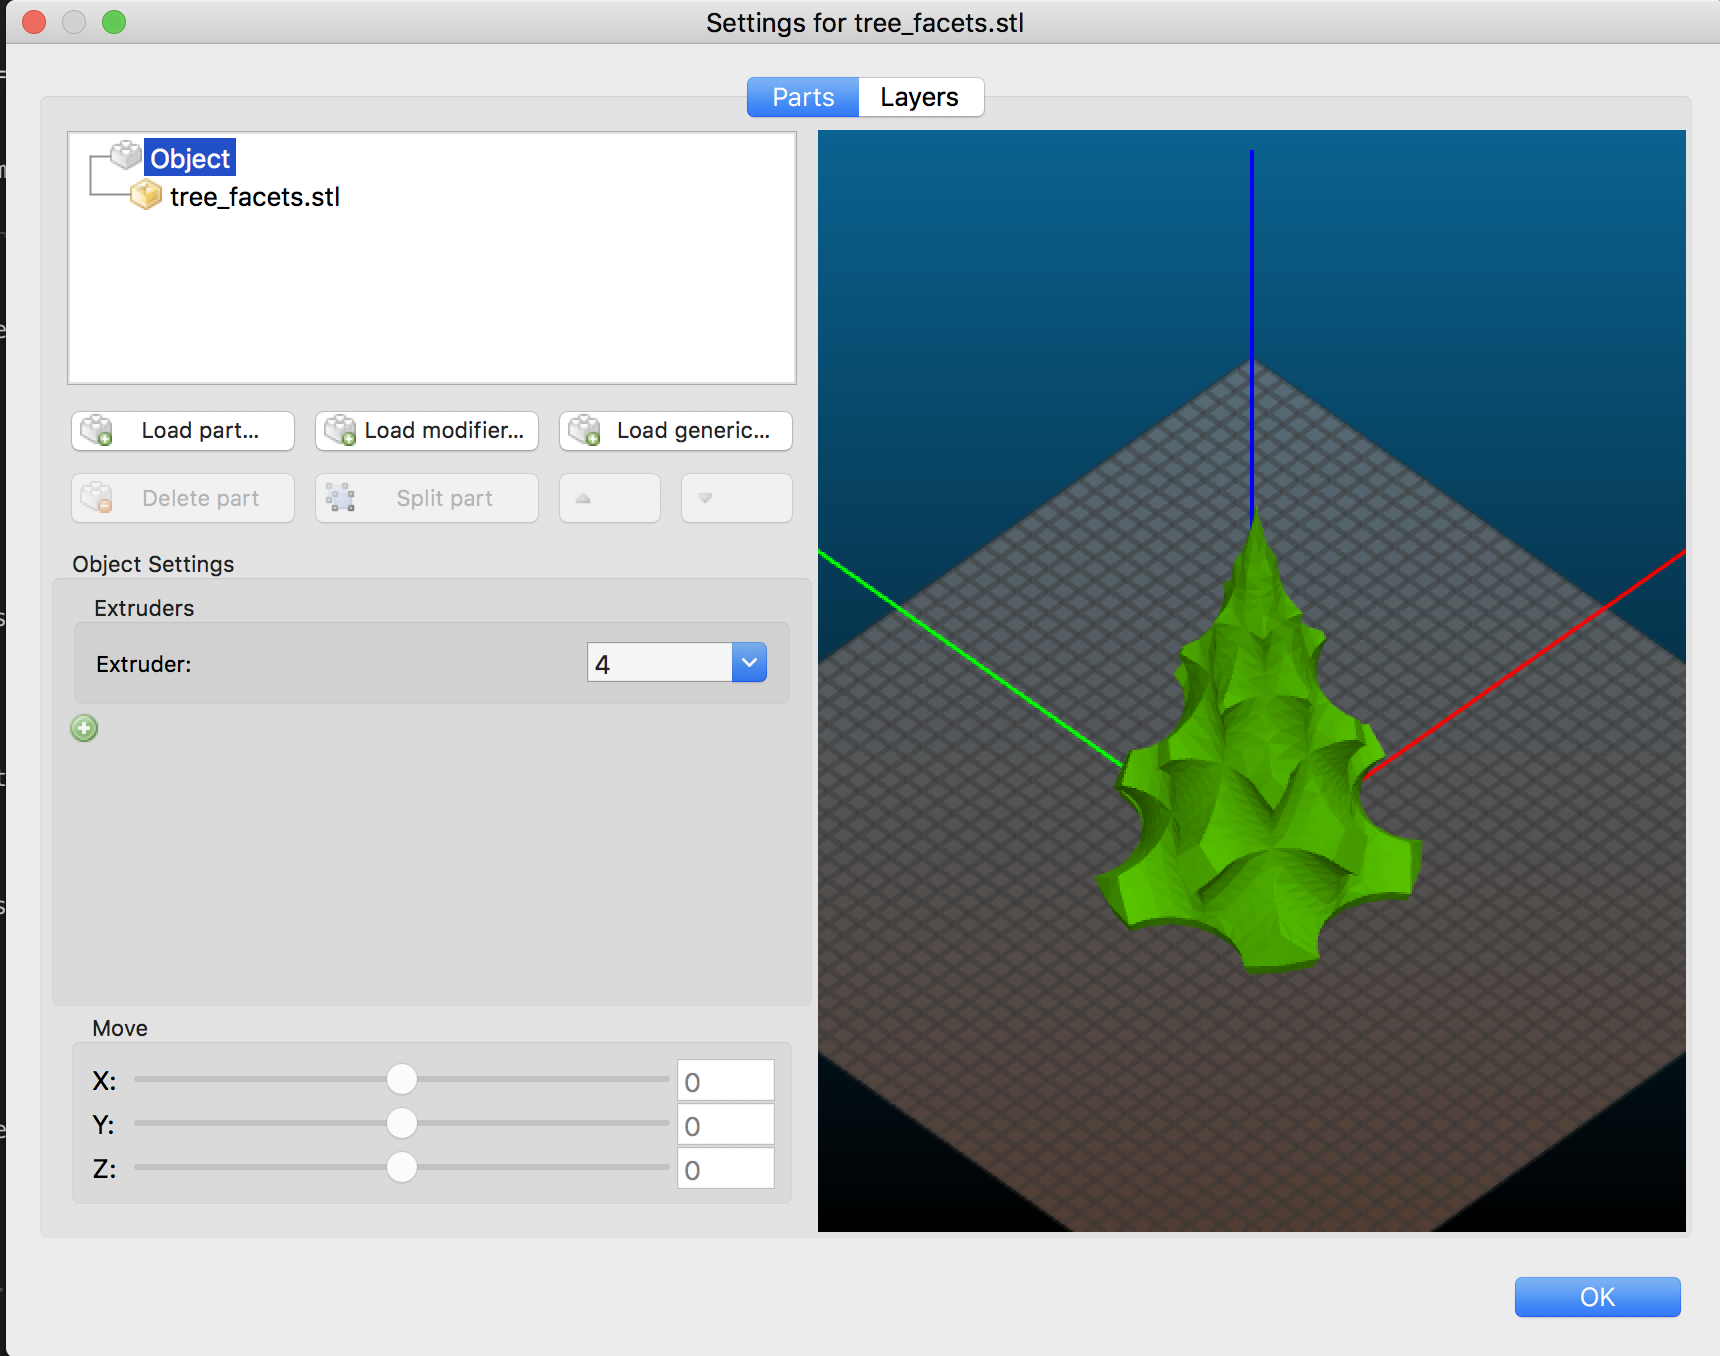Image resolution: width=1720 pixels, height=1356 pixels.
Task: Select the Object root node in tree
Action: (x=190, y=158)
